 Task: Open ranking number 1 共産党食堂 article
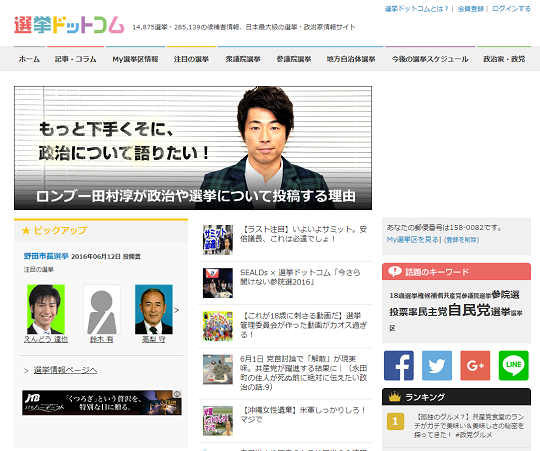pyautogui.click(x=469, y=426)
